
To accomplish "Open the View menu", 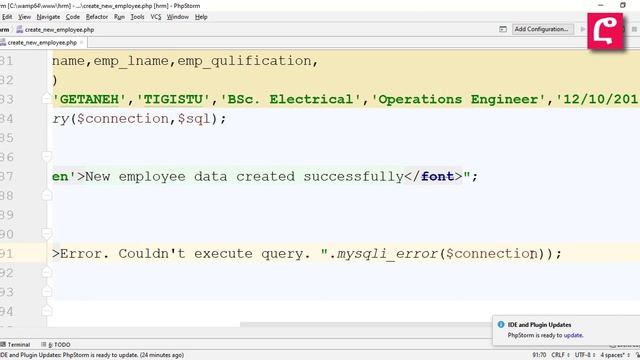I will (x=24, y=17).
